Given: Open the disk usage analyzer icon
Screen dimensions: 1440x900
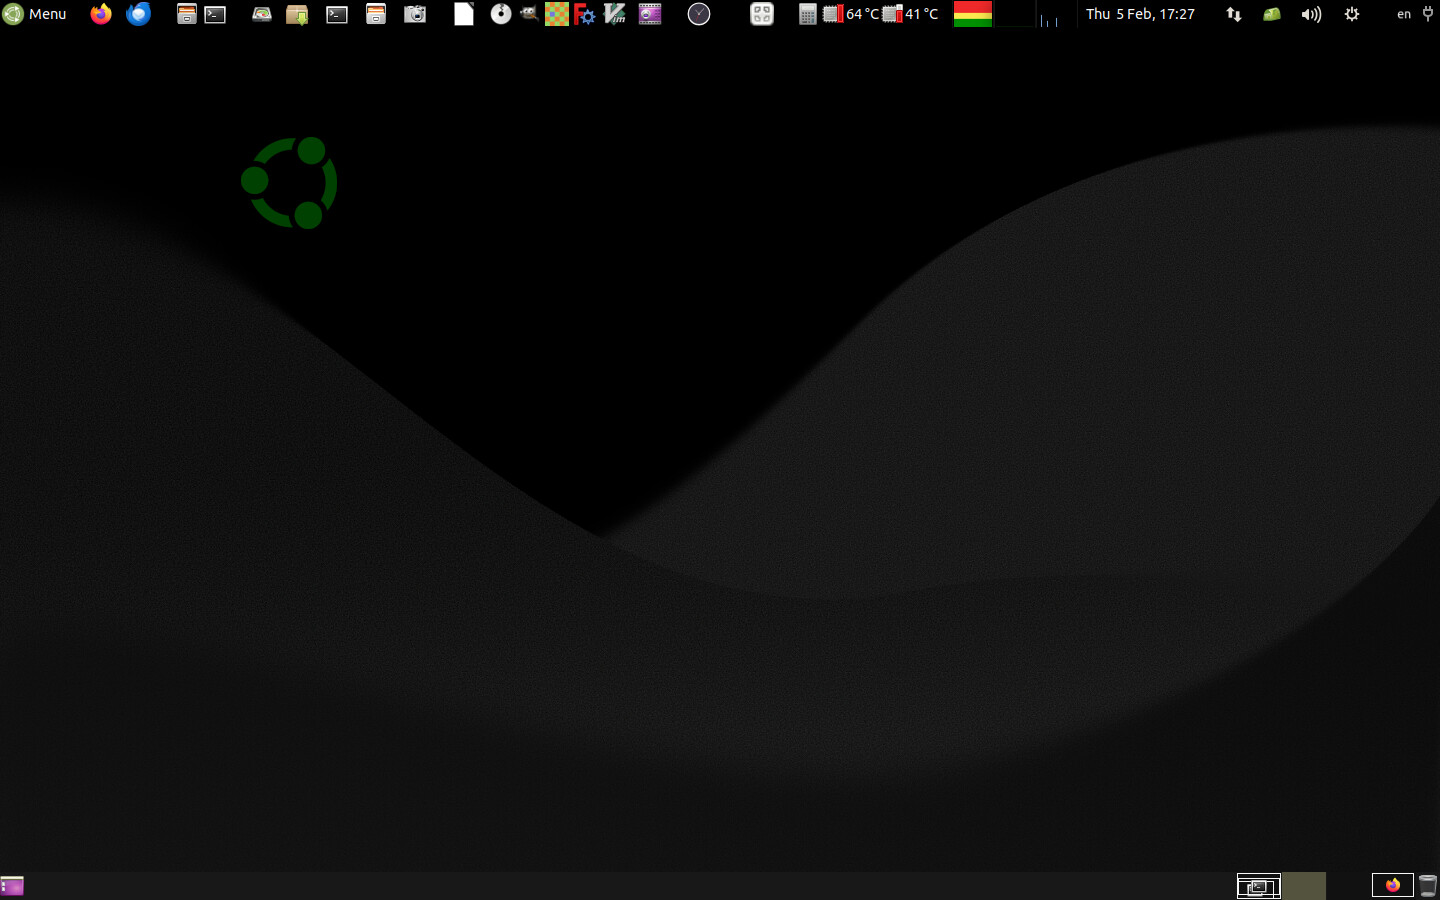Looking at the screenshot, I should click(x=261, y=14).
